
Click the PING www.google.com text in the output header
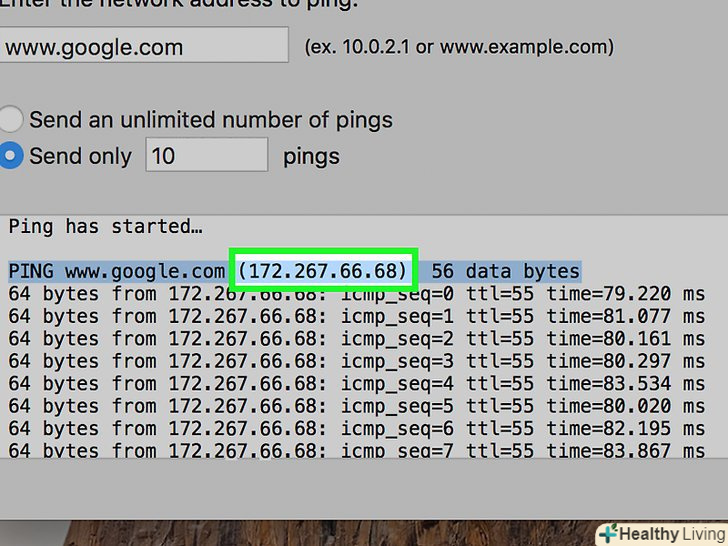[x=116, y=271]
